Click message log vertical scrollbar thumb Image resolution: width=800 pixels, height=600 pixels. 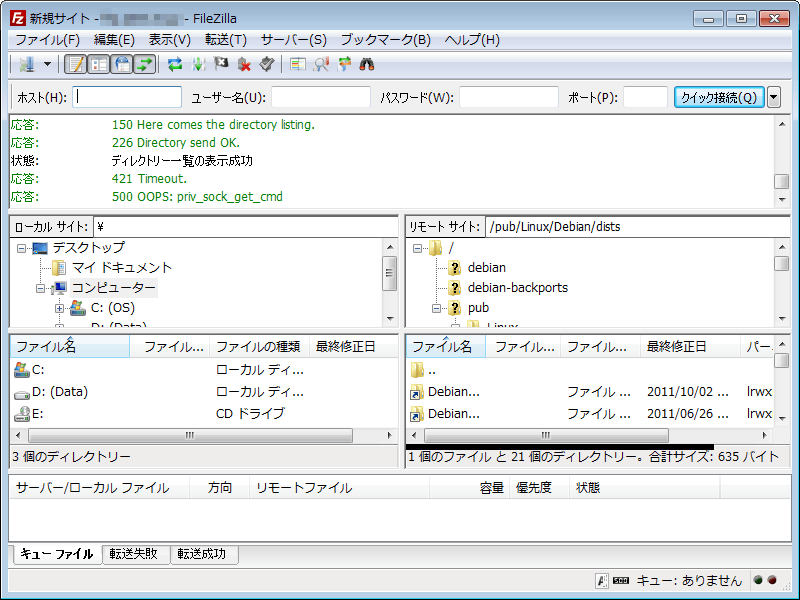(781, 181)
